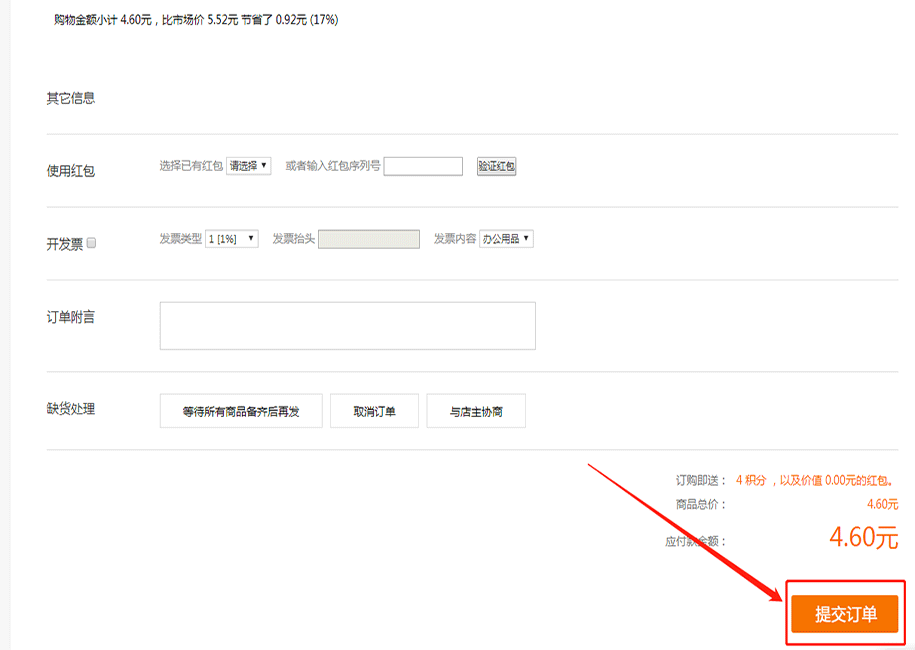Click the 红包序列号 input field
The height and width of the screenshot is (650, 915).
point(423,166)
